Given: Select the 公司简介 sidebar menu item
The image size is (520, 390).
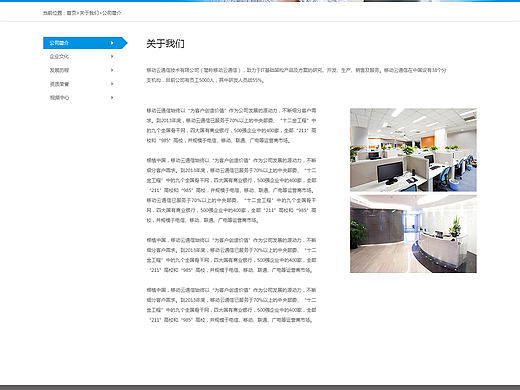Looking at the screenshot, I should (85, 43).
